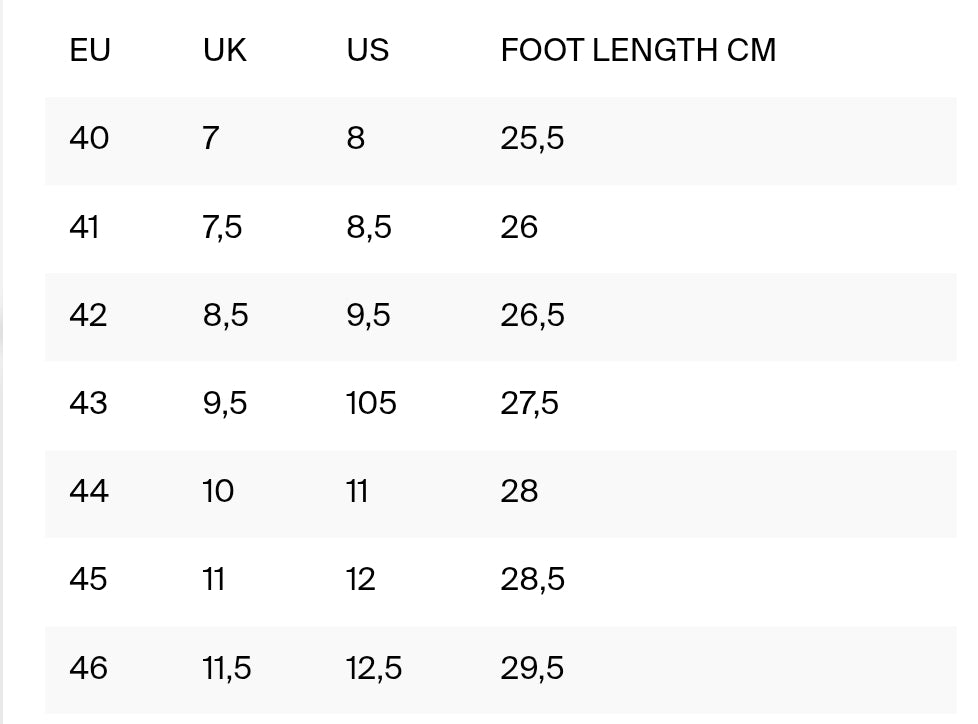Screen dimensions: 978x724
Task: Select EU size 43 cell
Action: click(x=88, y=403)
